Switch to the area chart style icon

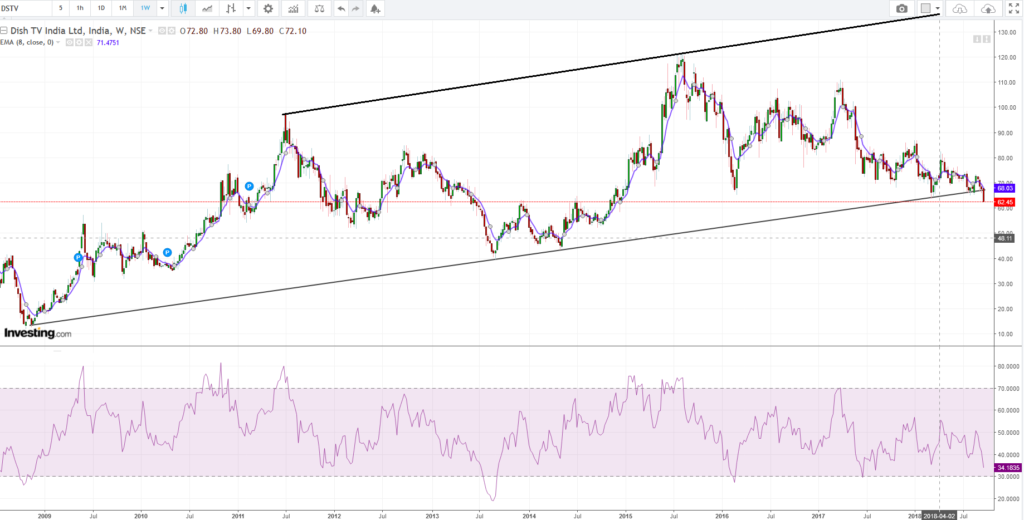pyautogui.click(x=207, y=8)
